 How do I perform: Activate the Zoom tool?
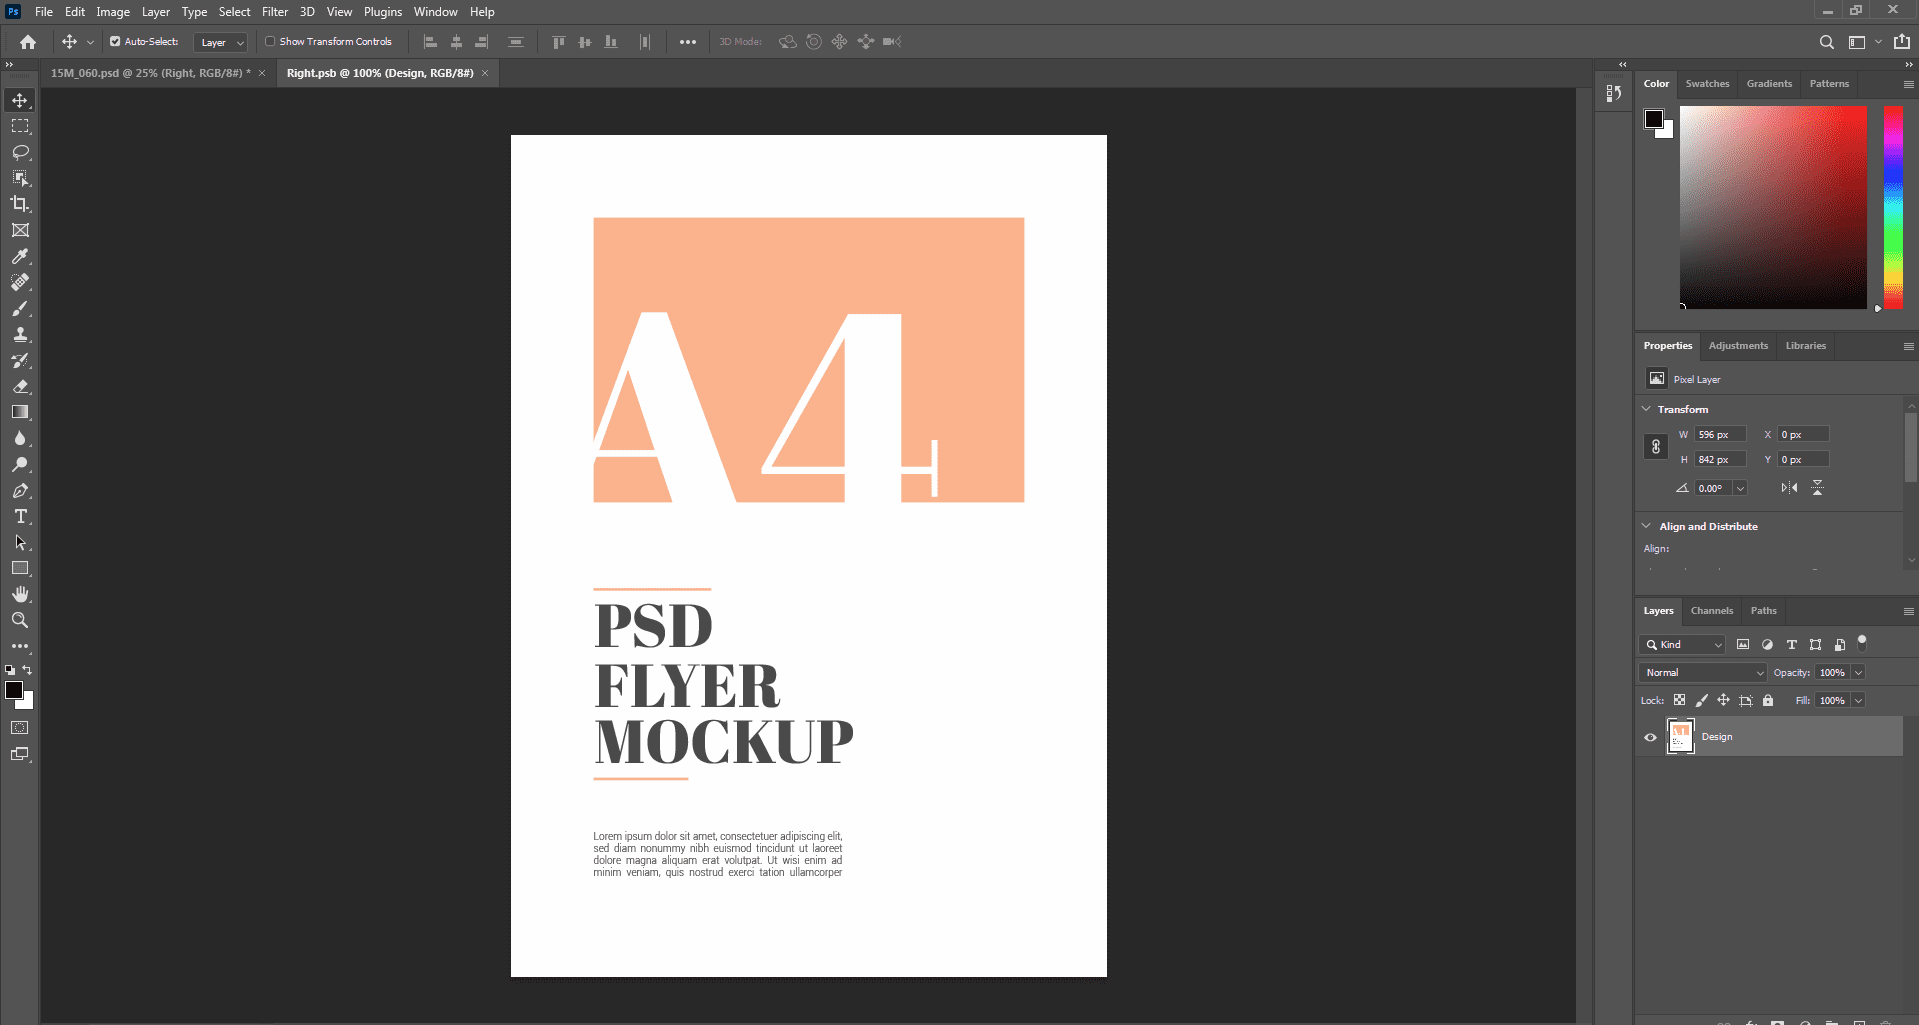point(20,620)
